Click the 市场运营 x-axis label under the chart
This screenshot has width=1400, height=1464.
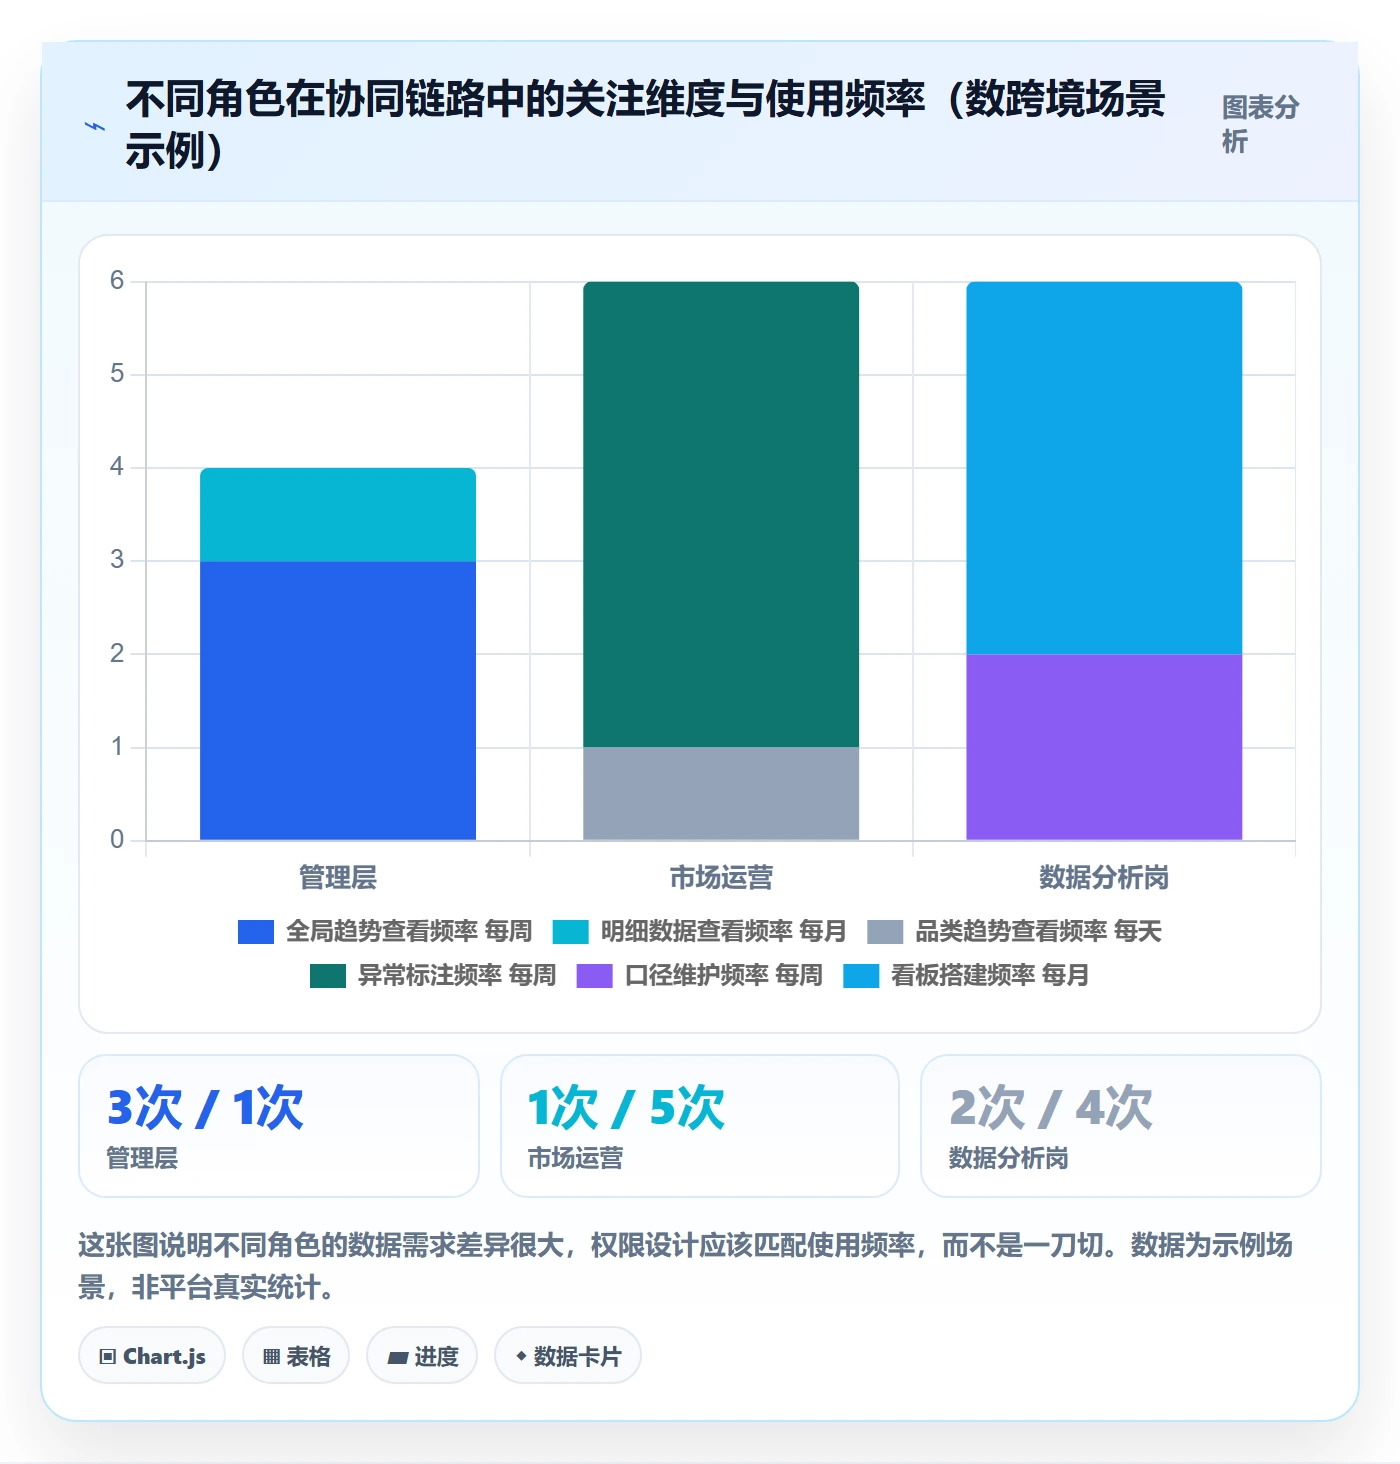[x=721, y=878]
